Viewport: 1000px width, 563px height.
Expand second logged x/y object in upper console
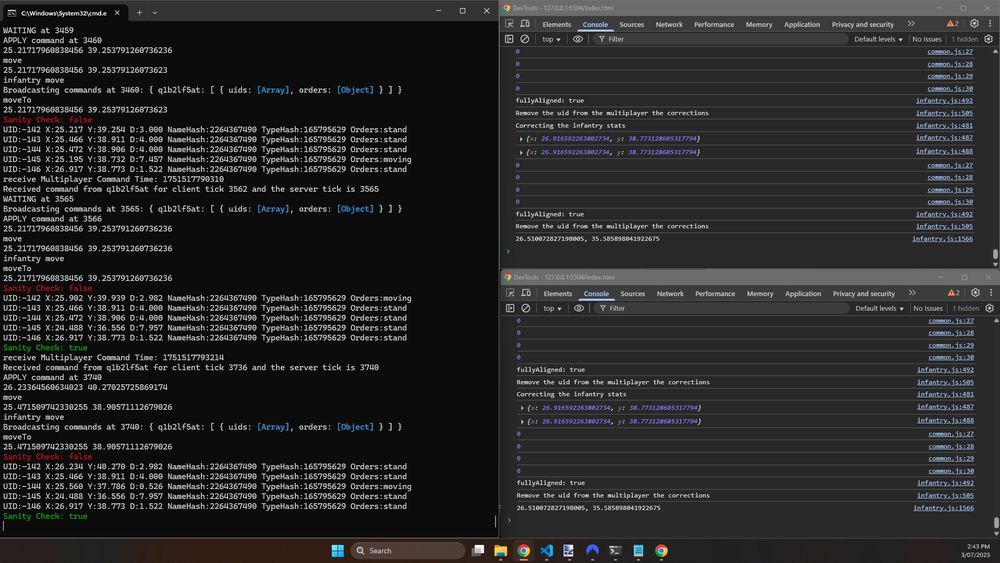[x=521, y=152]
